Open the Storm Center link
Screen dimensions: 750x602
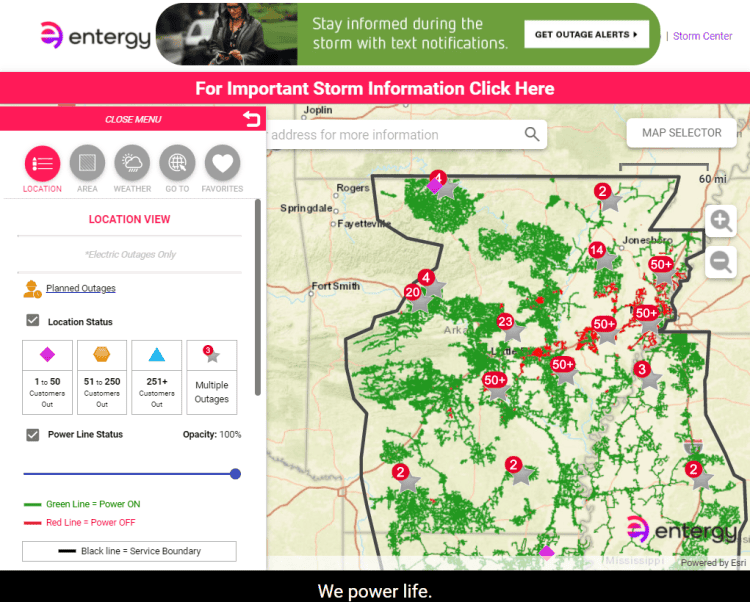702,36
